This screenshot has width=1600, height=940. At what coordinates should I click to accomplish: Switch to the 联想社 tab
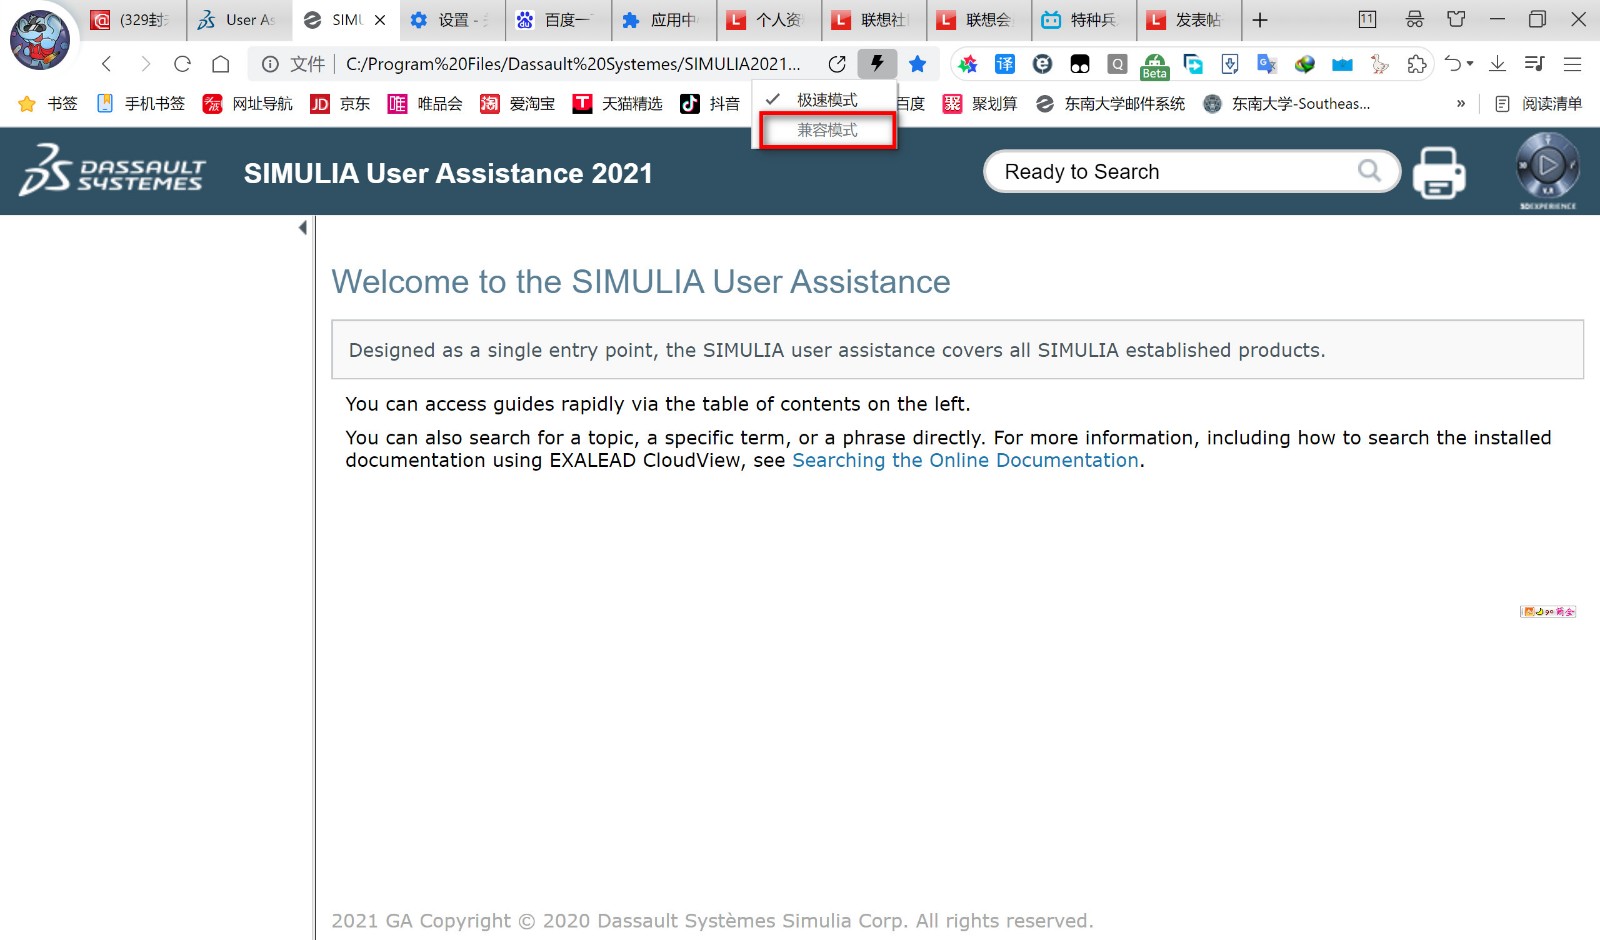point(873,20)
